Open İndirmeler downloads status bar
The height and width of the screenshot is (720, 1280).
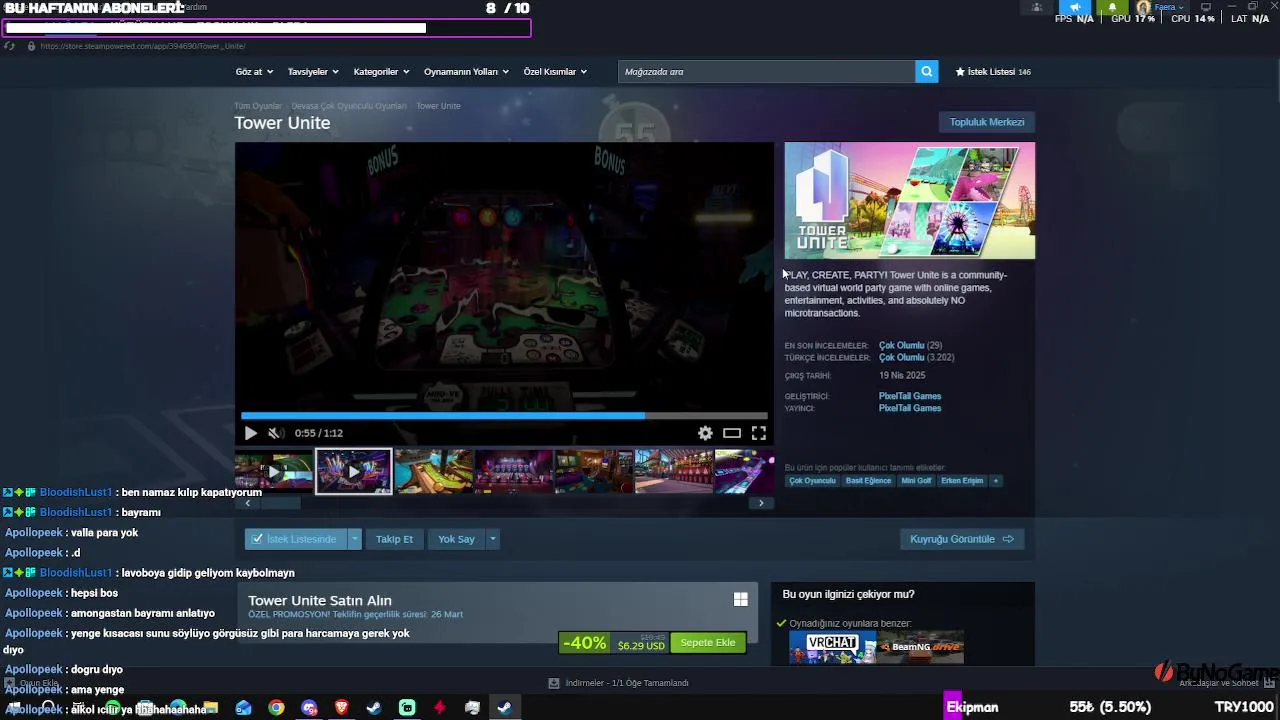[x=619, y=683]
